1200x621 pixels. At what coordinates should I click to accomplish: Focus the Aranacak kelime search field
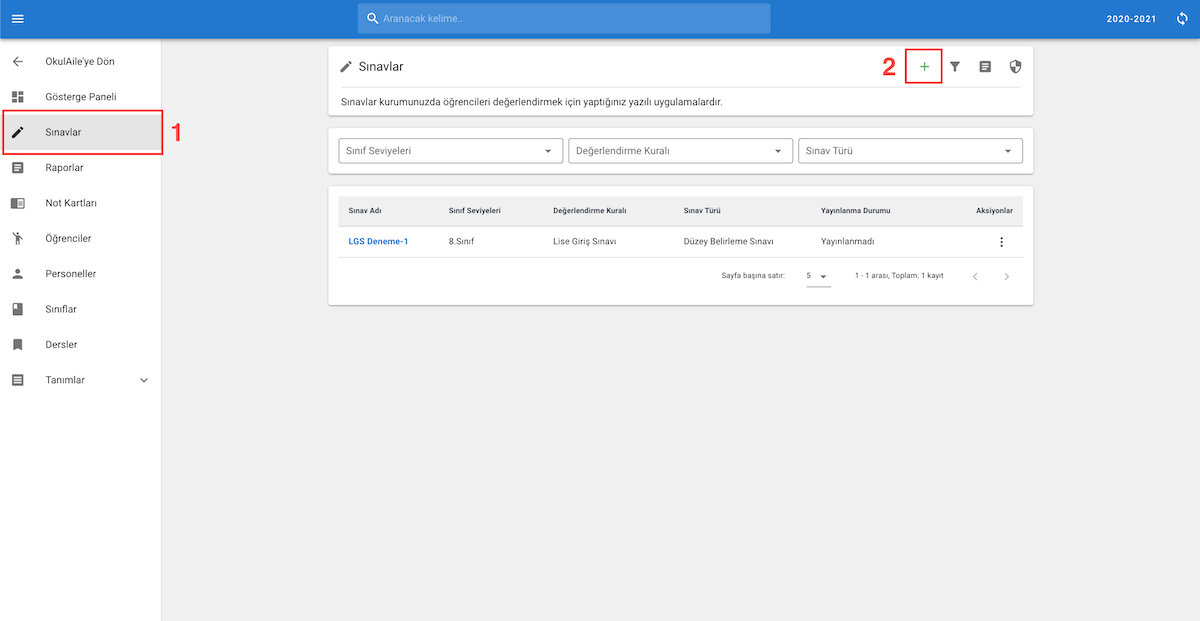click(564, 18)
